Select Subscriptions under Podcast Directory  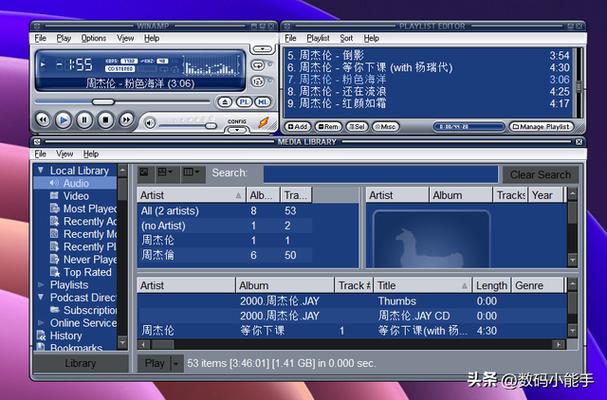tap(84, 310)
